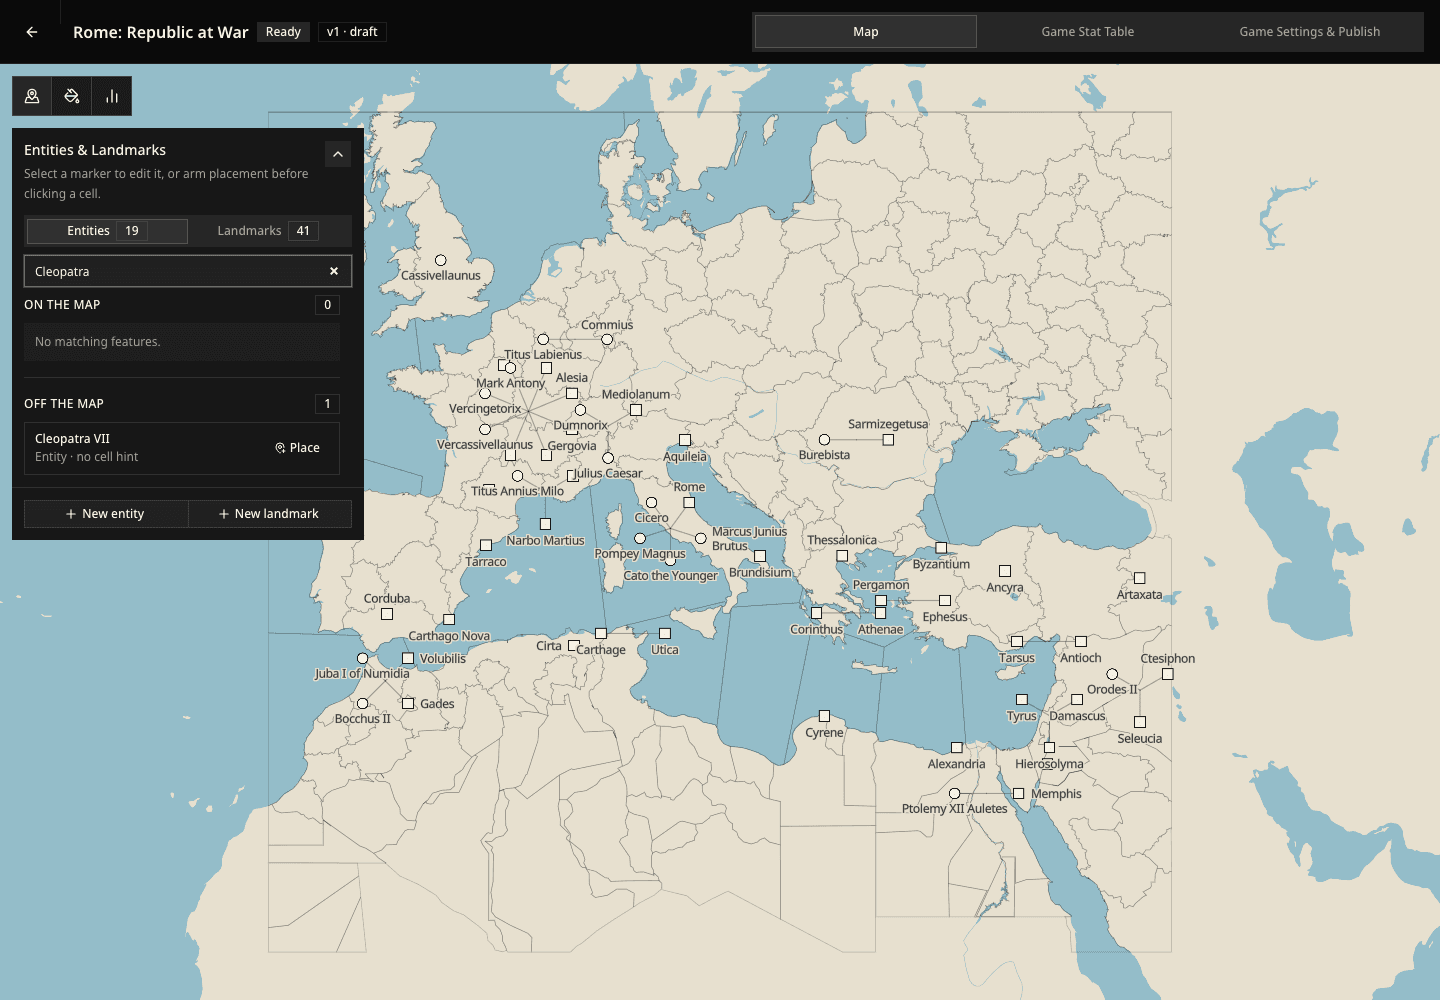1440x1000 pixels.
Task: Select the Mediolanum landmark marker
Action: point(636,410)
